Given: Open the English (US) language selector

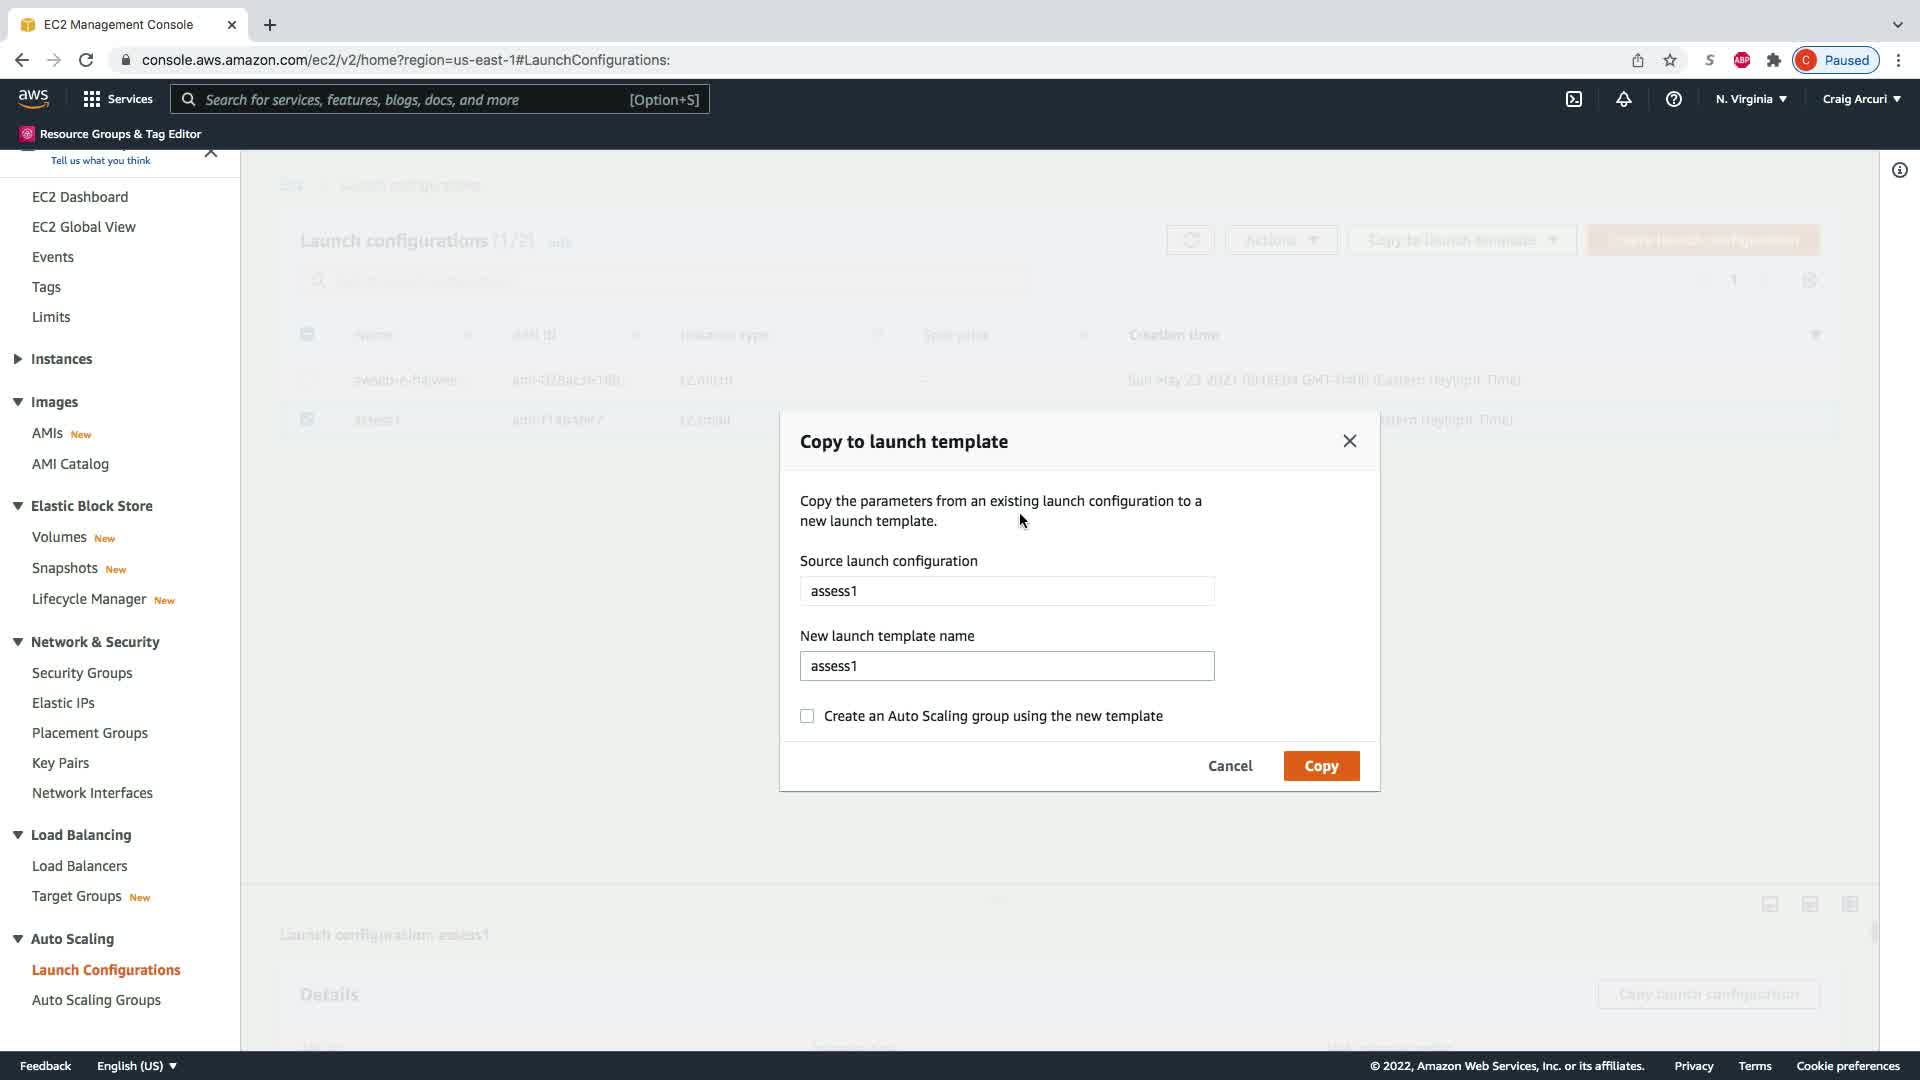Looking at the screenshot, I should 137,1066.
